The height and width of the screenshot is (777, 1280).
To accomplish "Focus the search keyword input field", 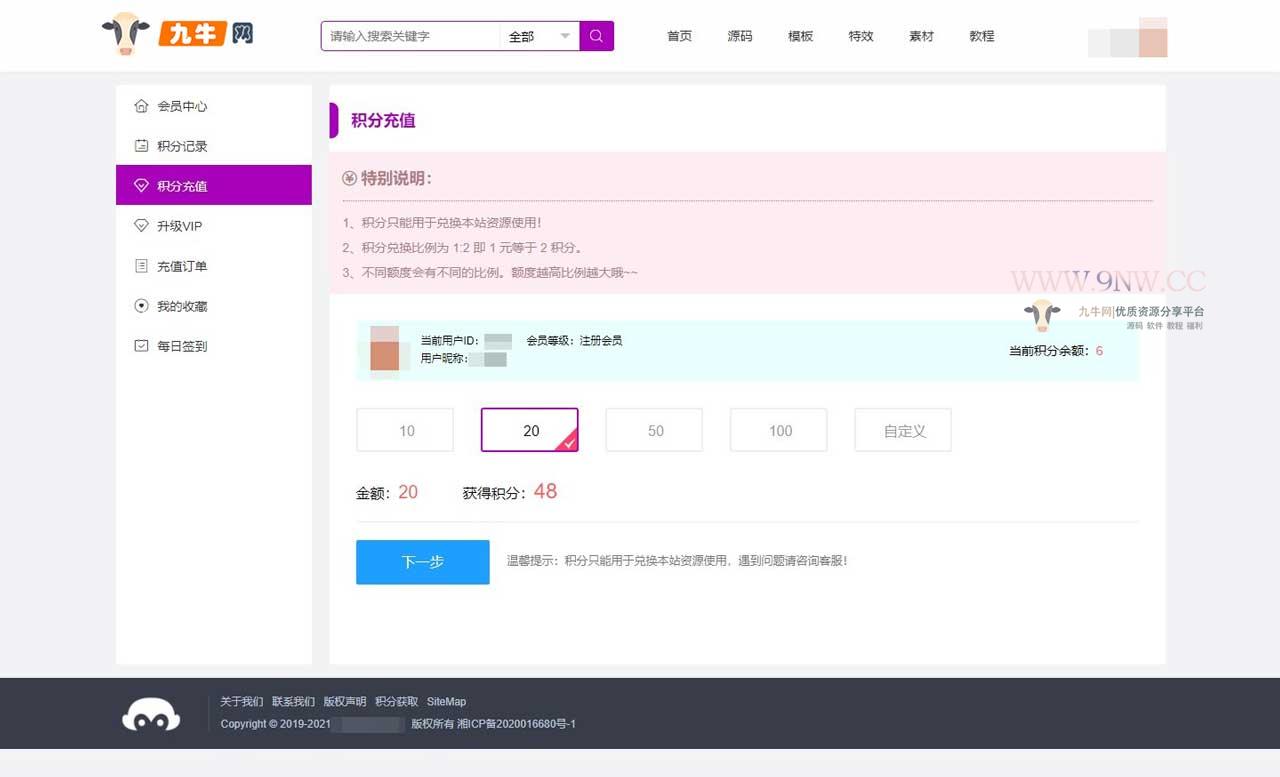I will 410,36.
